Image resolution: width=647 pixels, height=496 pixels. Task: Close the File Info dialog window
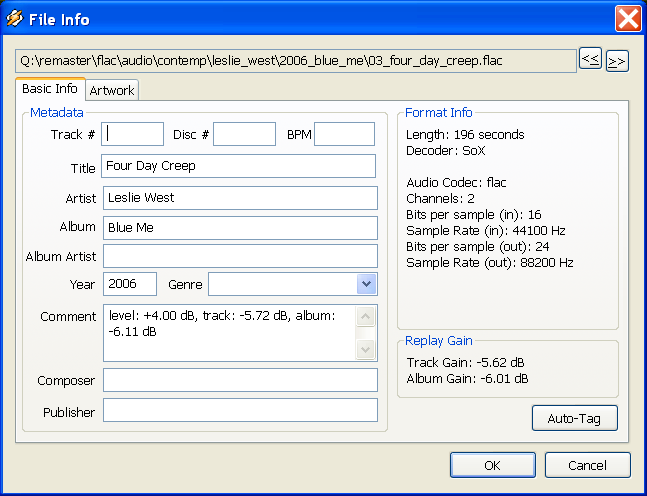coord(627,19)
